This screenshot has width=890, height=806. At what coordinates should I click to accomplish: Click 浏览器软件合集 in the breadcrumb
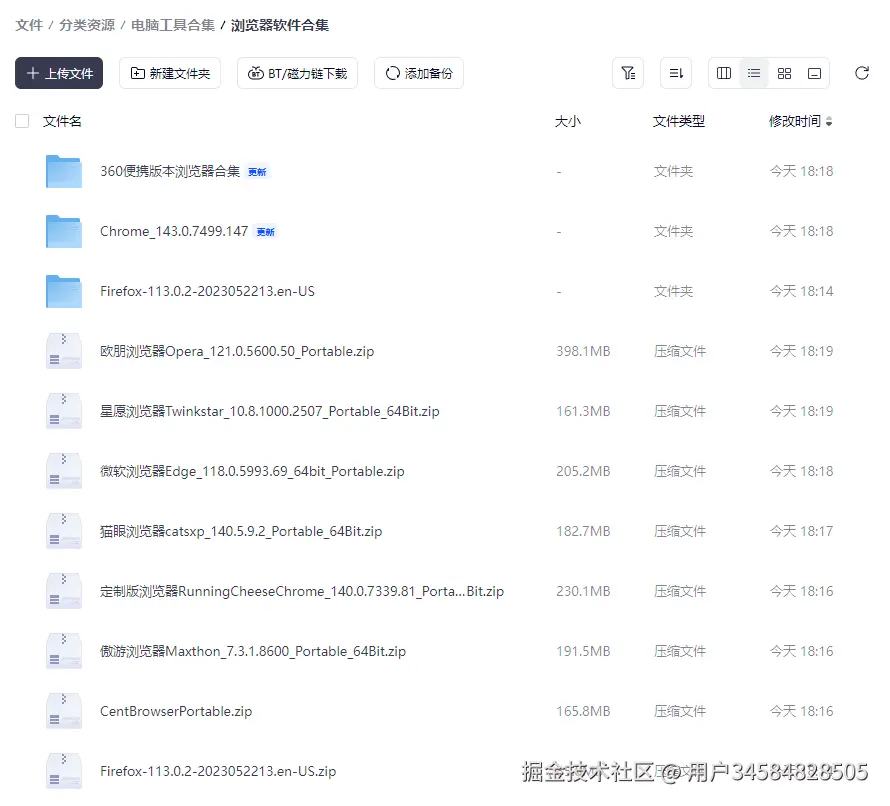280,25
